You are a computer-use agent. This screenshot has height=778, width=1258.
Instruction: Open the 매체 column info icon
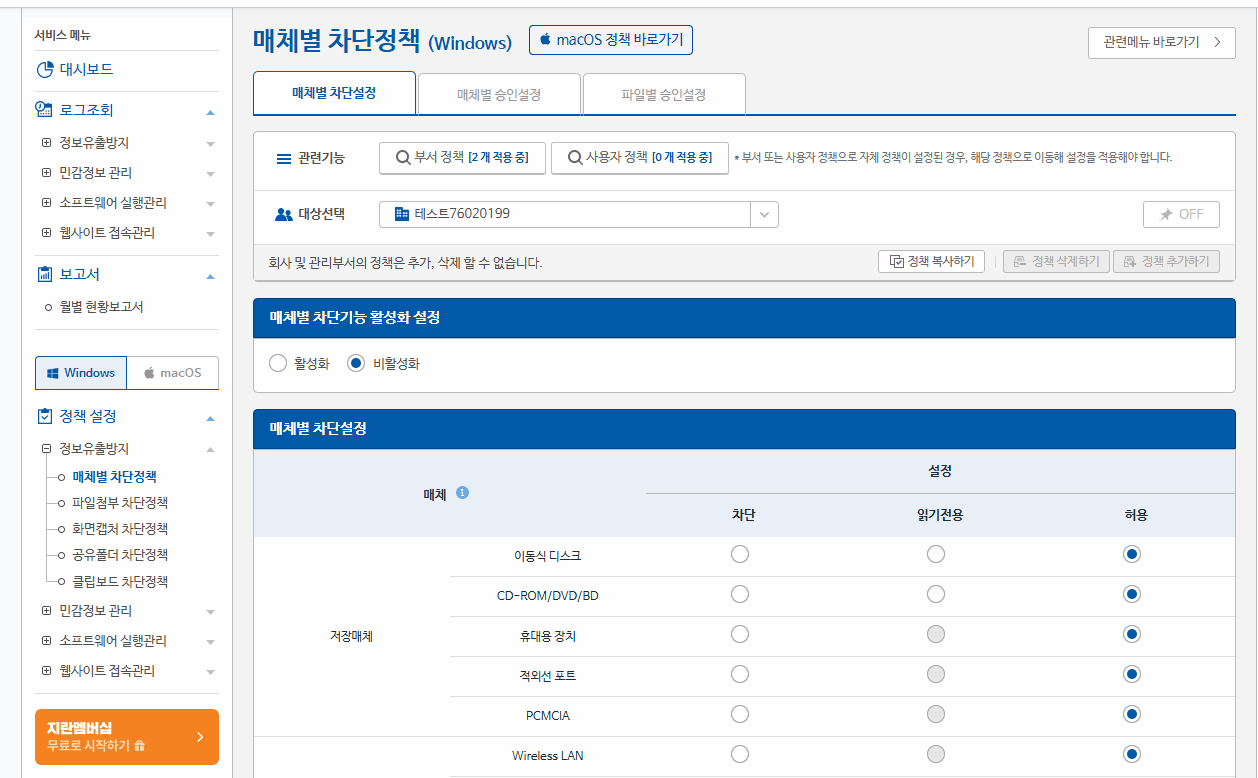click(461, 492)
